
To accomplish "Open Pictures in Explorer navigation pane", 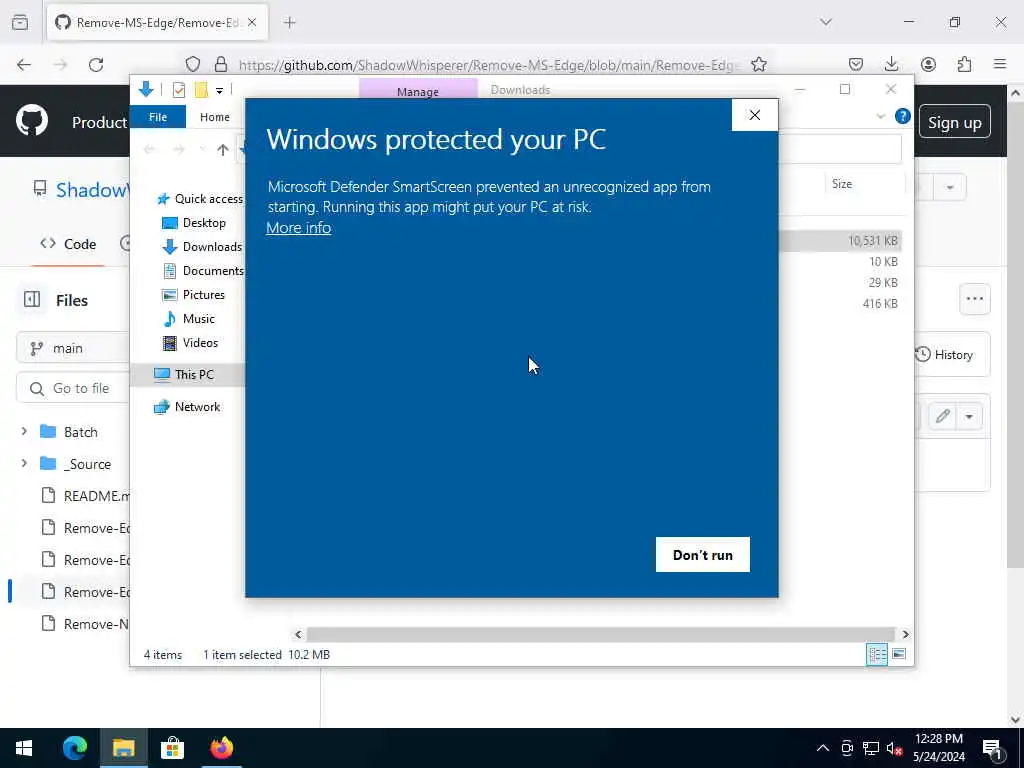I will (x=203, y=295).
